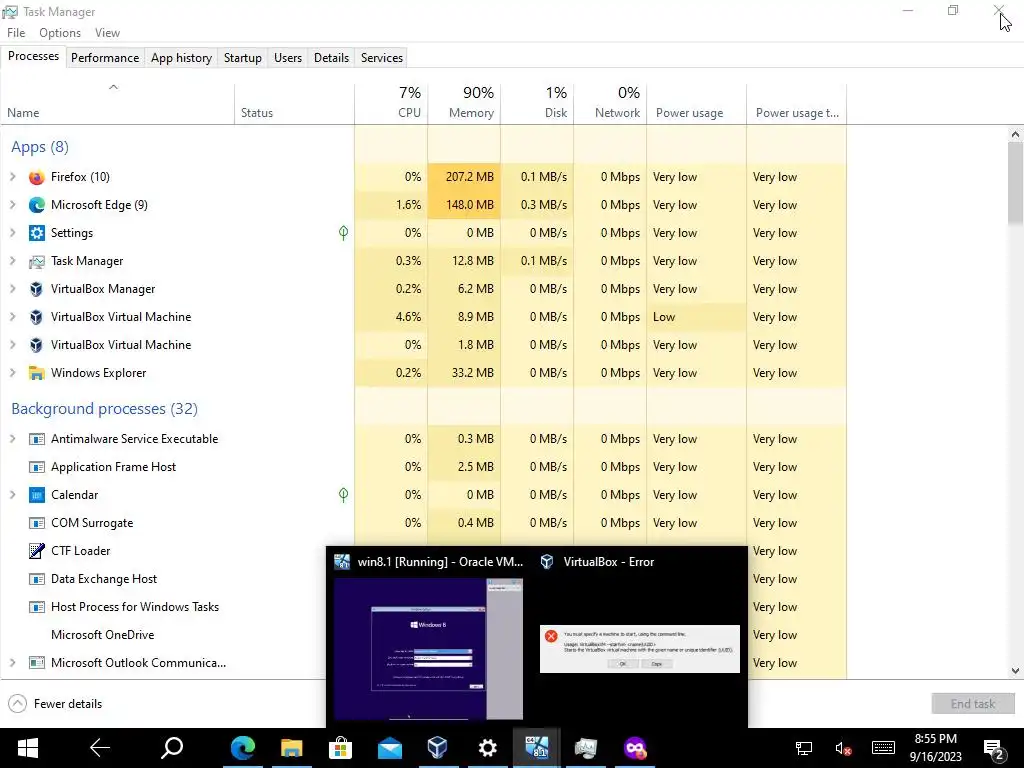
Task: Click the green leaf status icon for Calendar
Action: (x=344, y=495)
